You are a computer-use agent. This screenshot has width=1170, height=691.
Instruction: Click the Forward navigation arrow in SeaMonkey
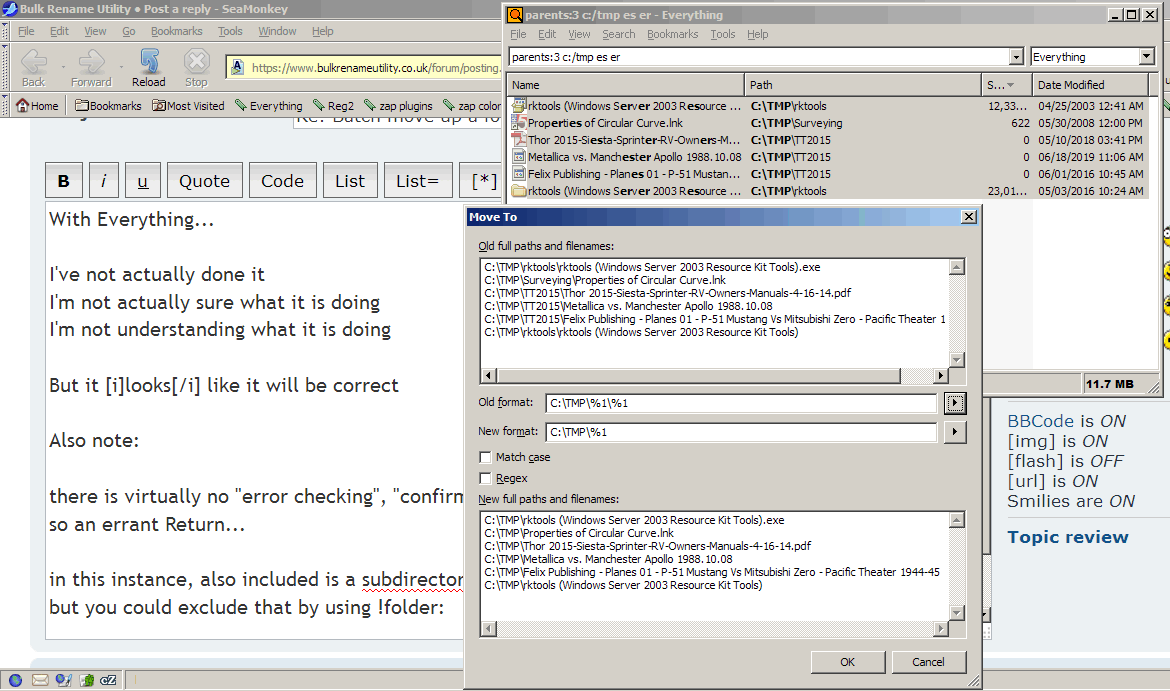91,62
